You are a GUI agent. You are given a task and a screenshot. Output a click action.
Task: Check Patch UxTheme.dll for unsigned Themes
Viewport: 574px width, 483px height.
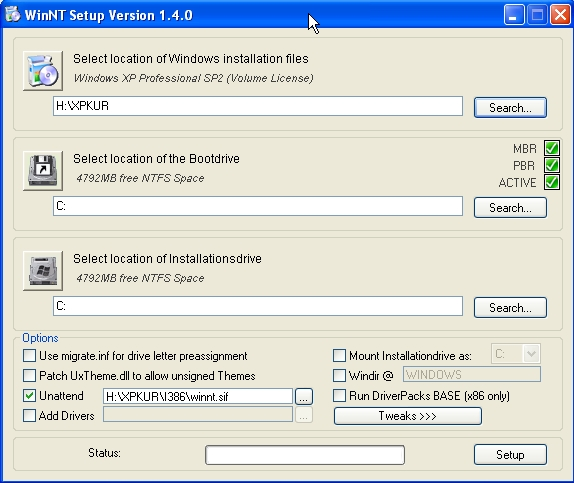pyautogui.click(x=29, y=375)
